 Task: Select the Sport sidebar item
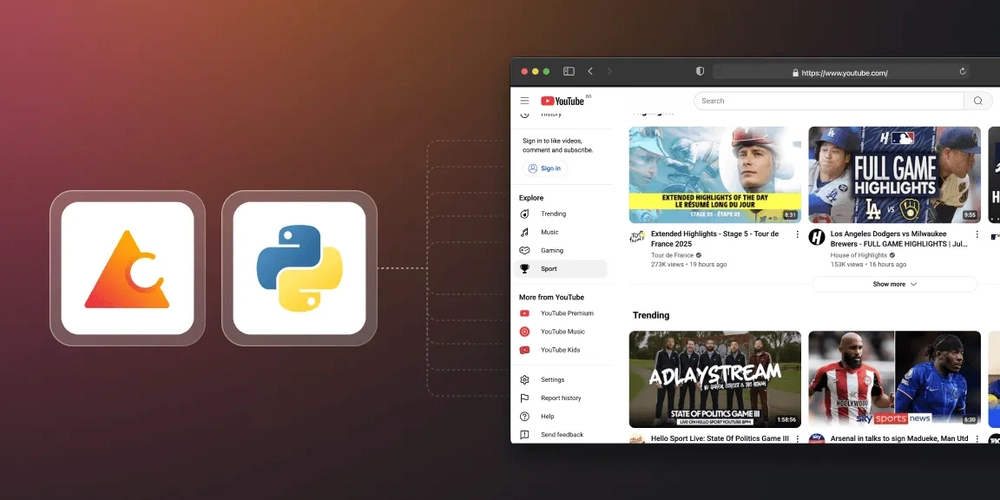[549, 269]
